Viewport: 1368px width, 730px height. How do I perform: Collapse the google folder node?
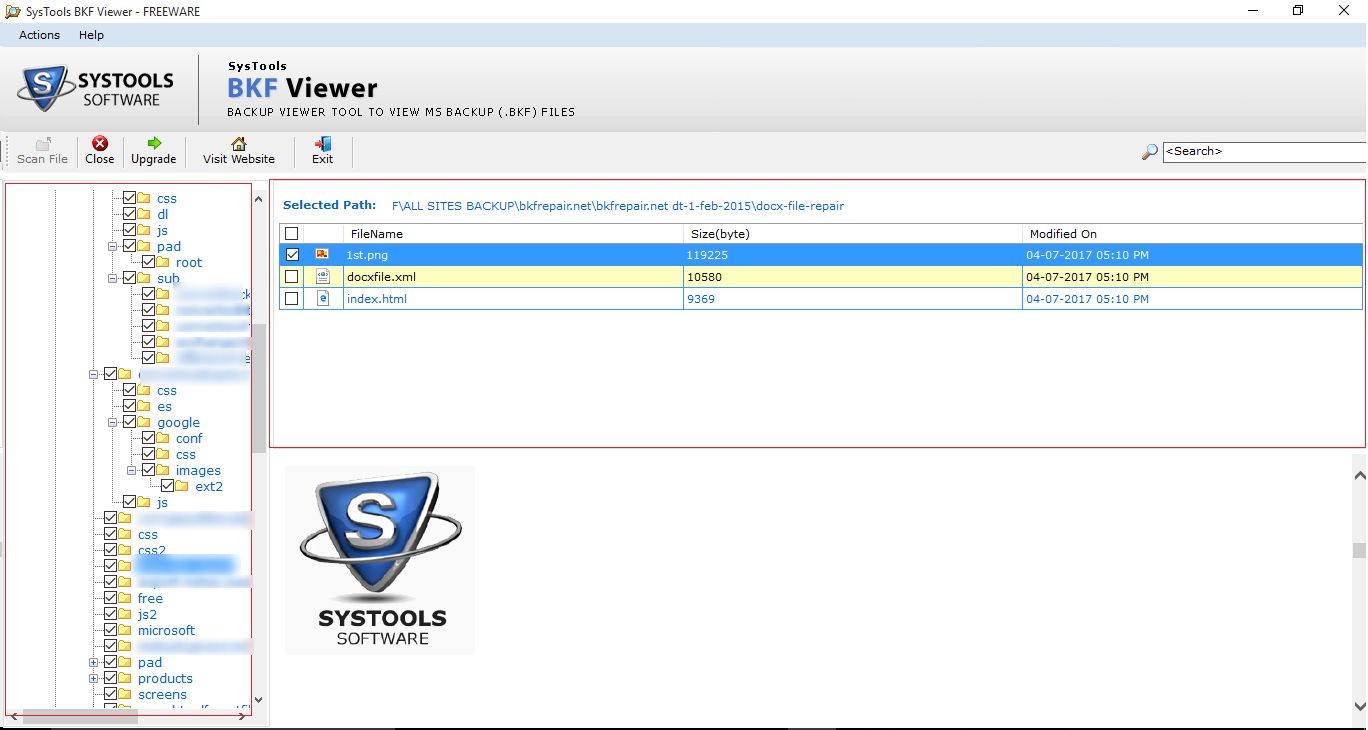tap(112, 422)
